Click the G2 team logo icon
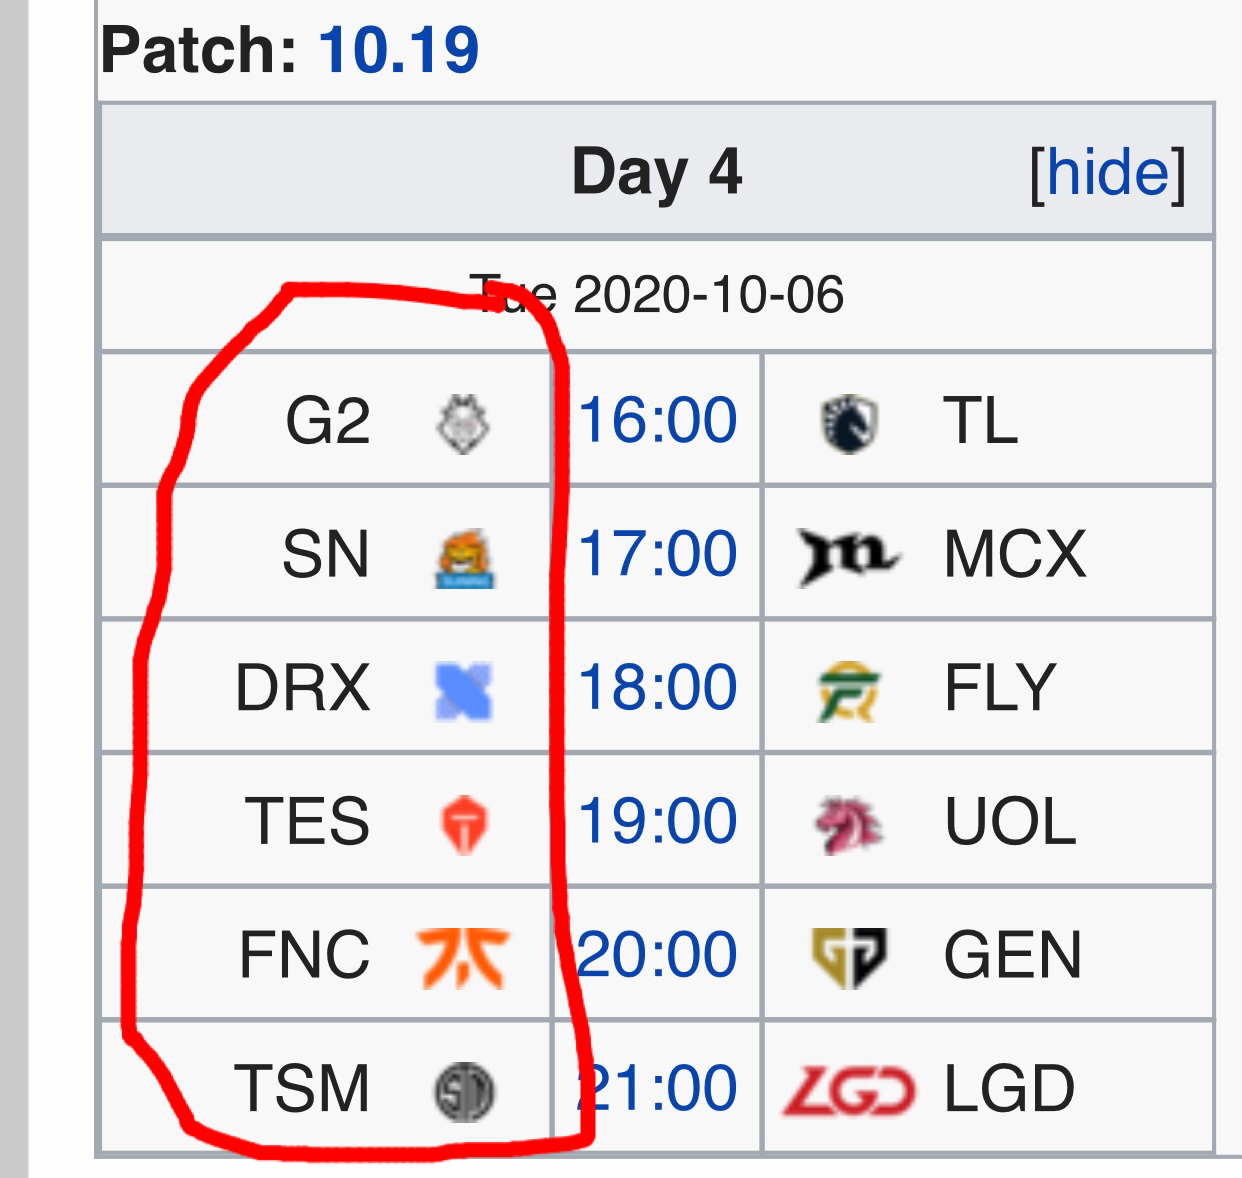 pyautogui.click(x=463, y=424)
